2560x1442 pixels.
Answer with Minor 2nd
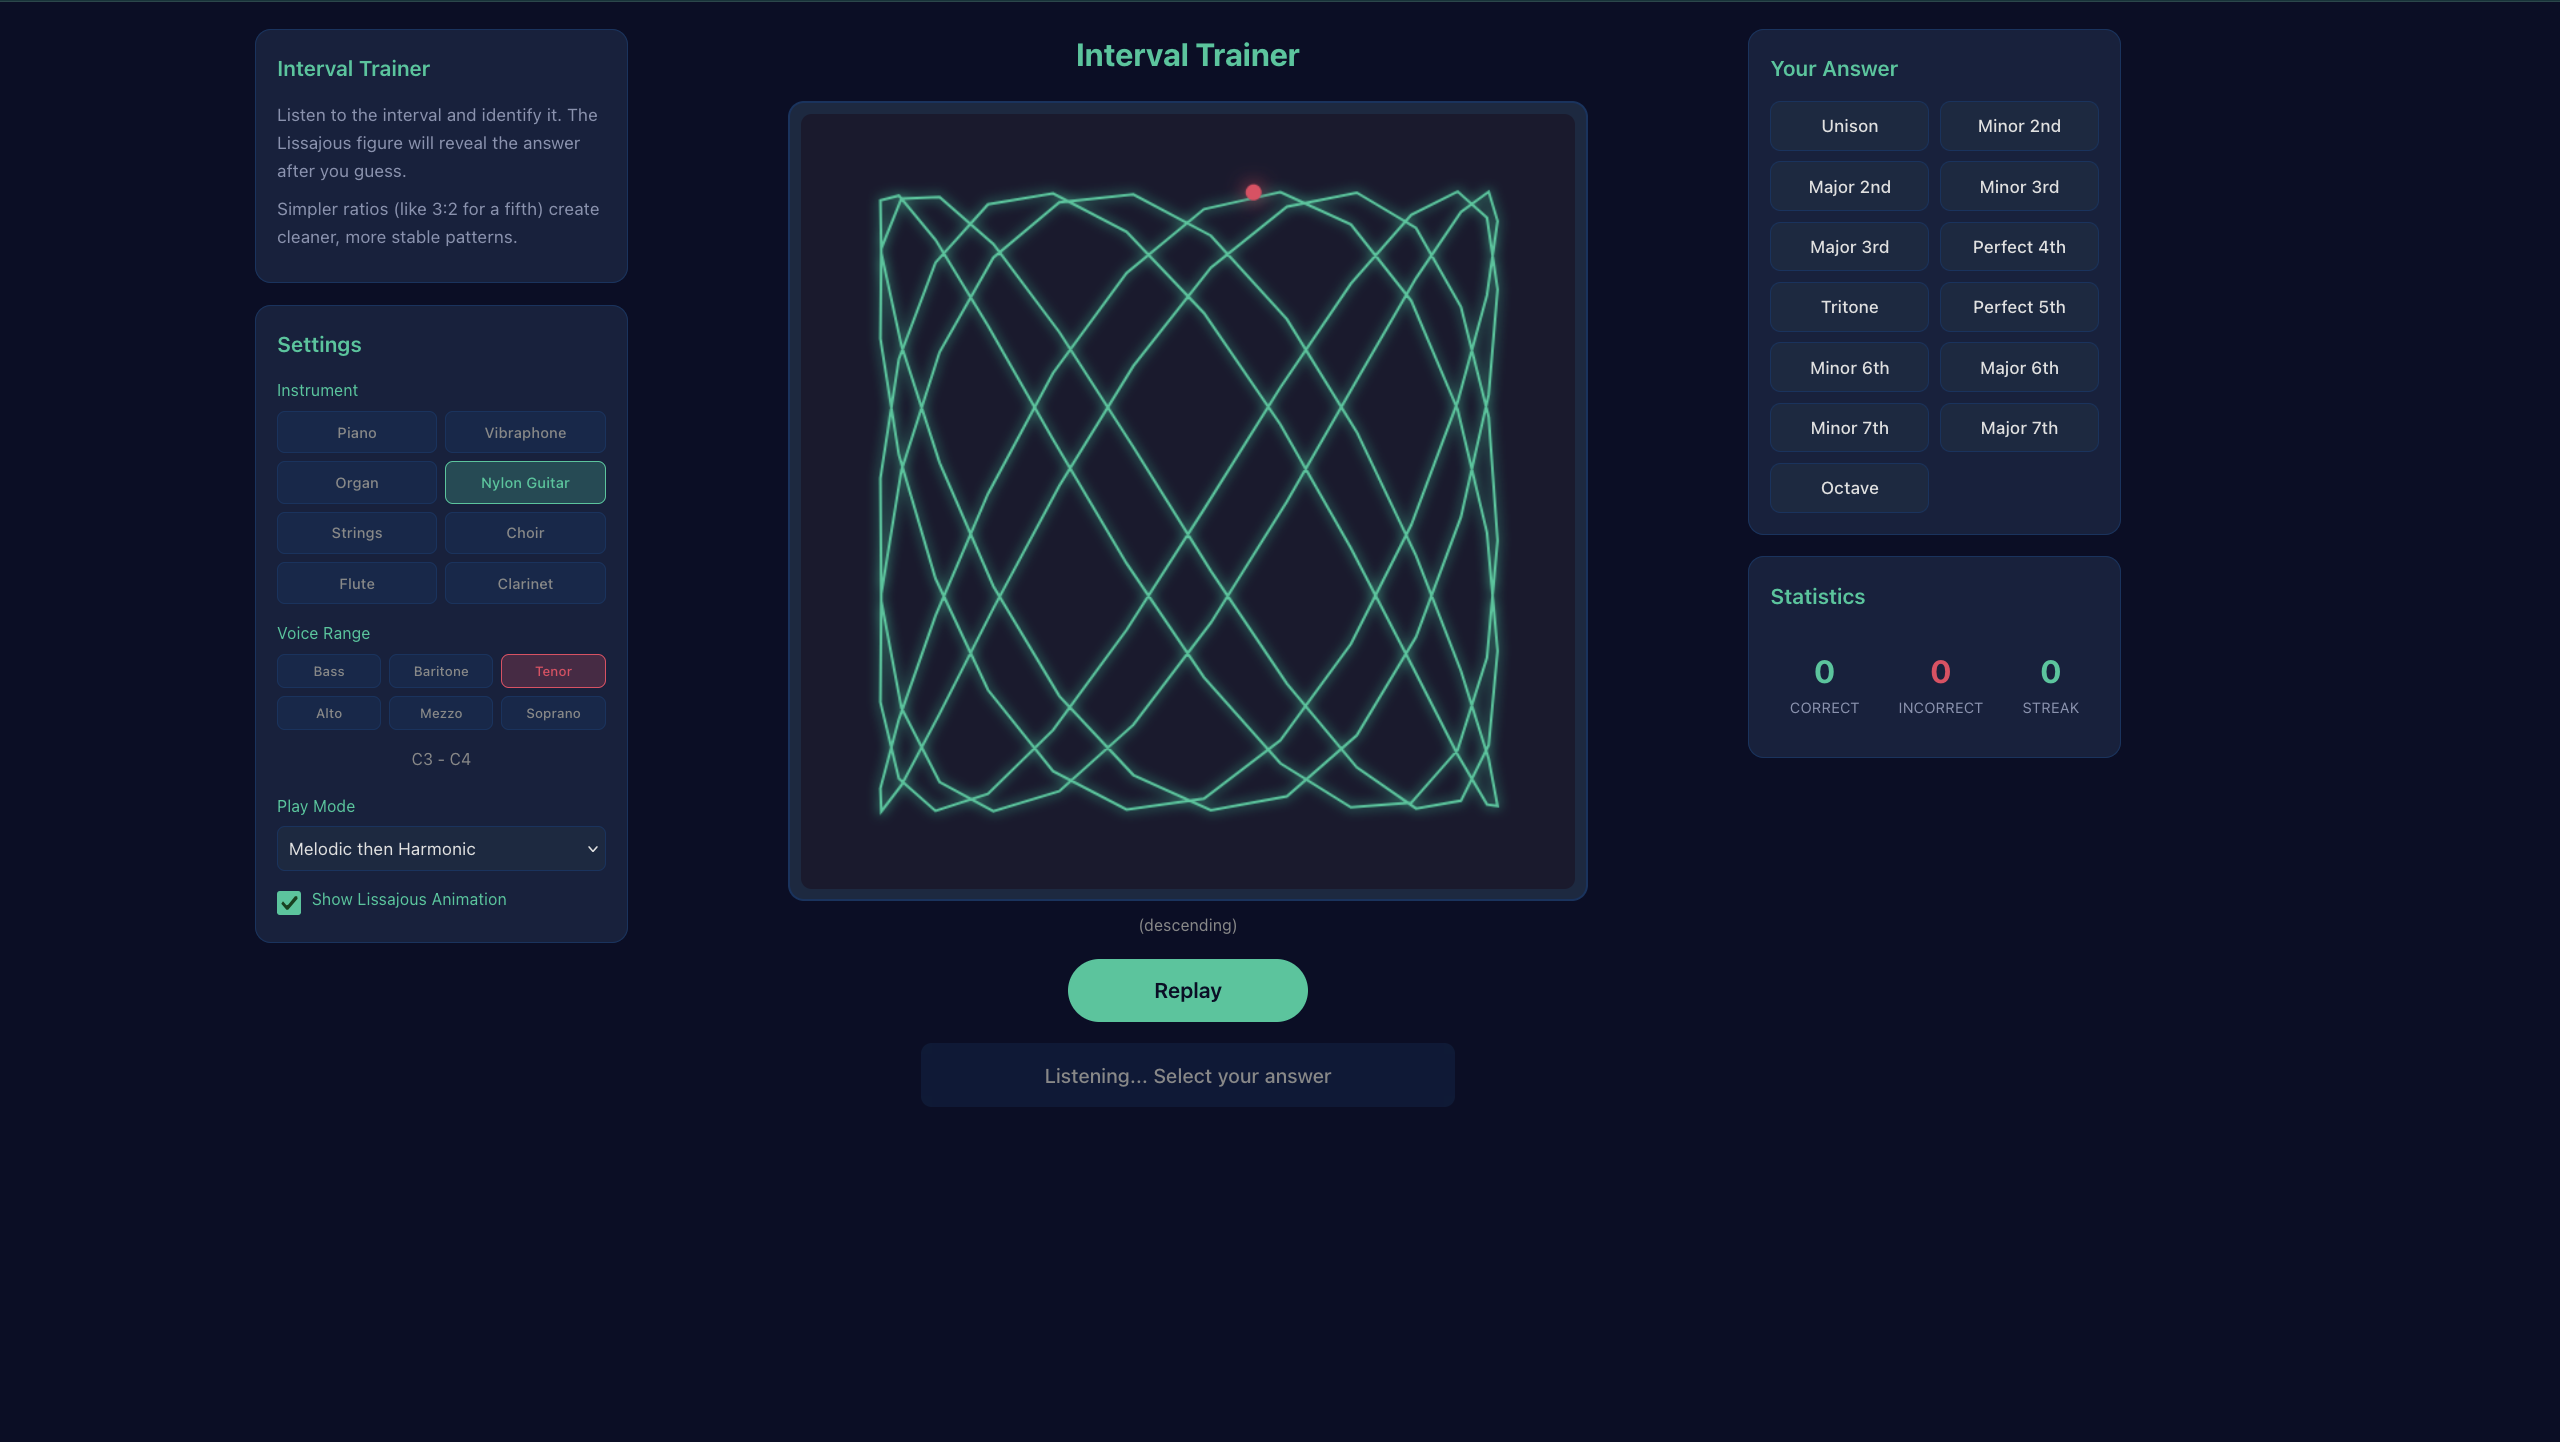[x=2019, y=126]
